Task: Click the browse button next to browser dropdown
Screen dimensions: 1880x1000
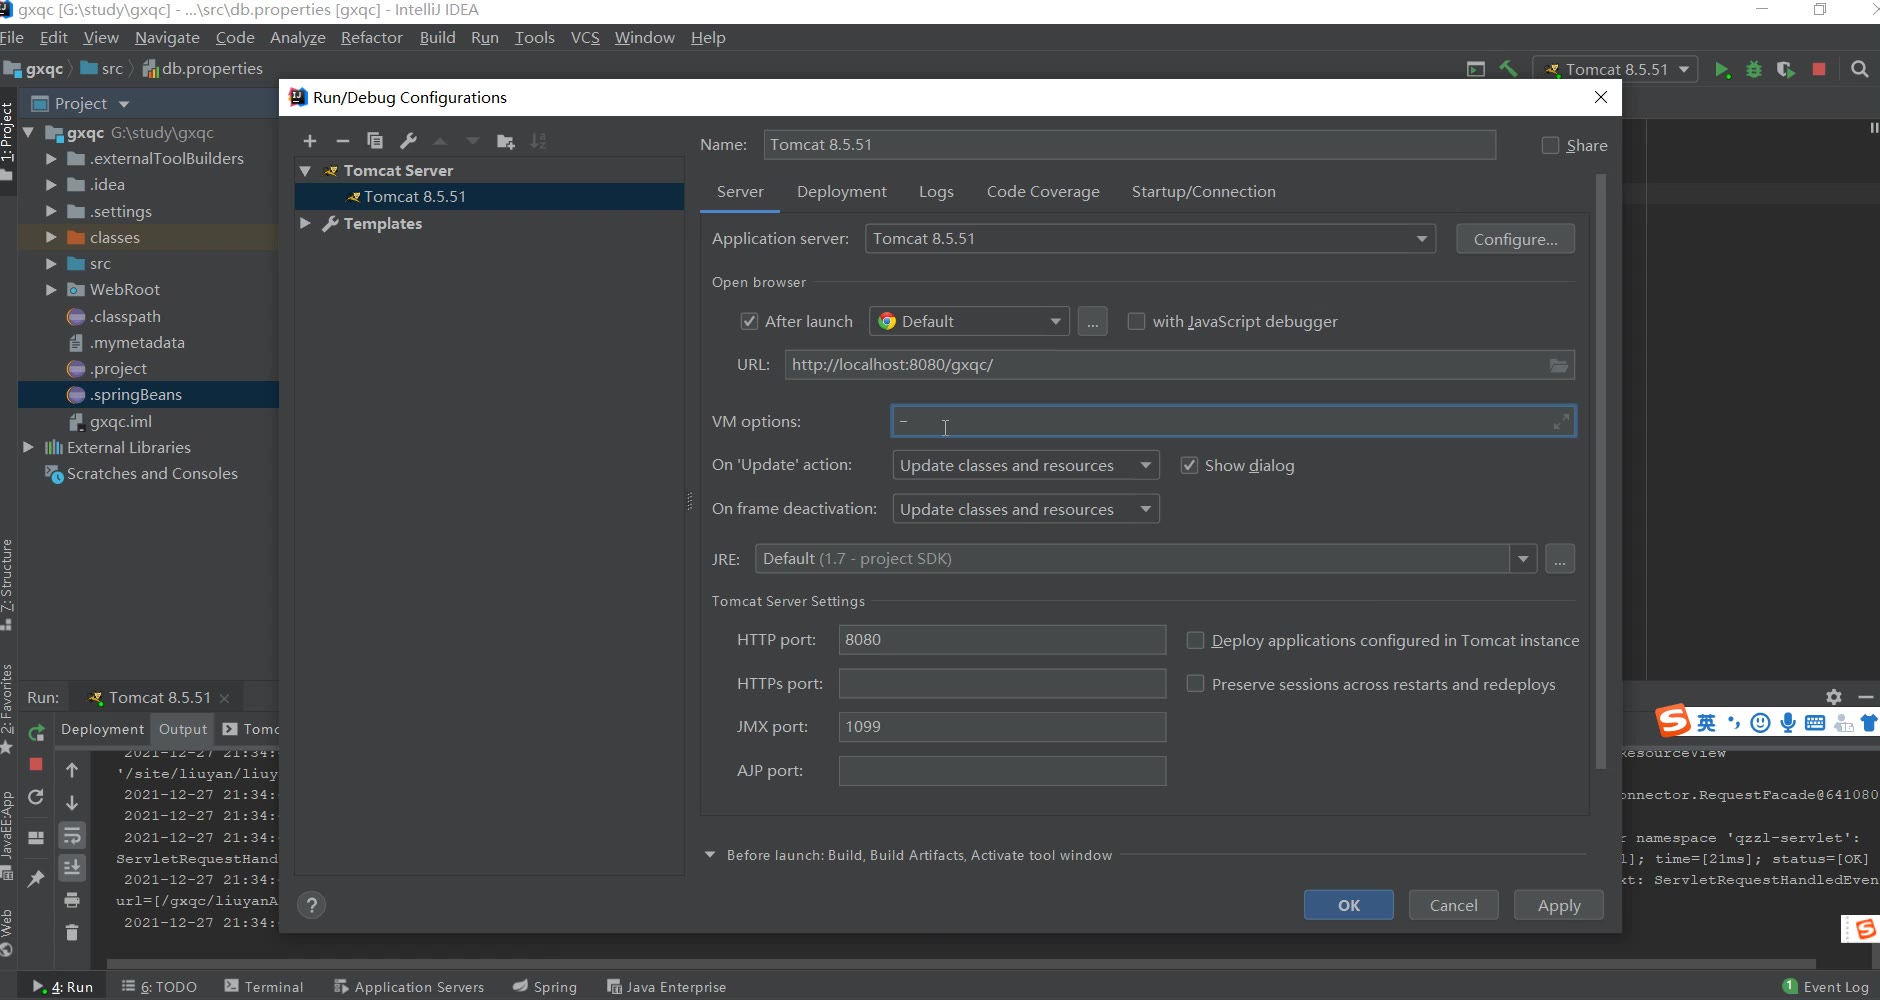Action: click(x=1092, y=321)
